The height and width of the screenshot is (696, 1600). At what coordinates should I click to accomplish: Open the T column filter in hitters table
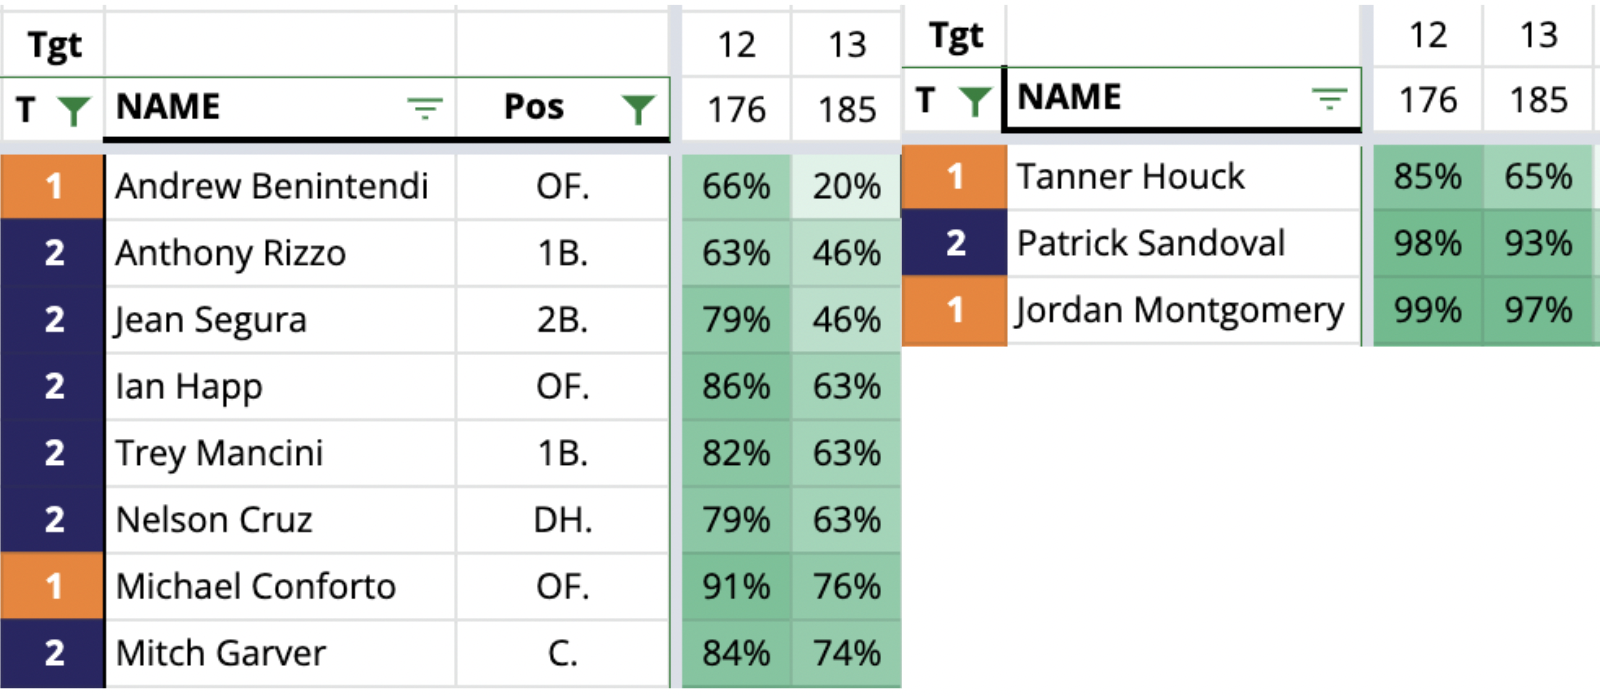click(74, 108)
